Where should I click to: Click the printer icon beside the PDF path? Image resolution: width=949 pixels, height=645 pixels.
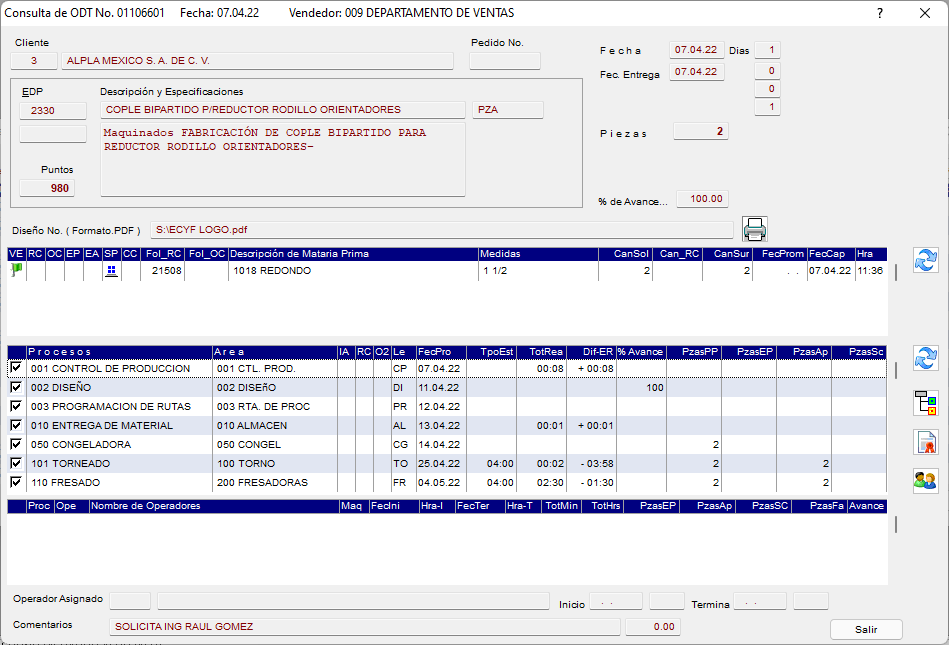755,229
